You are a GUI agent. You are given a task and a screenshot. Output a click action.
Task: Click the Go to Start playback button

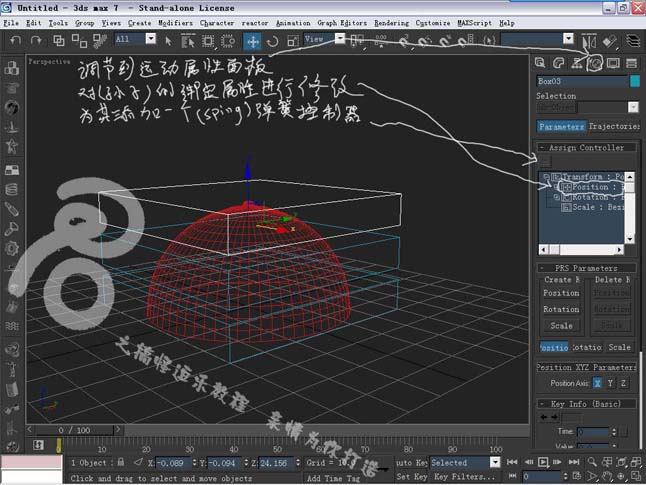512,462
